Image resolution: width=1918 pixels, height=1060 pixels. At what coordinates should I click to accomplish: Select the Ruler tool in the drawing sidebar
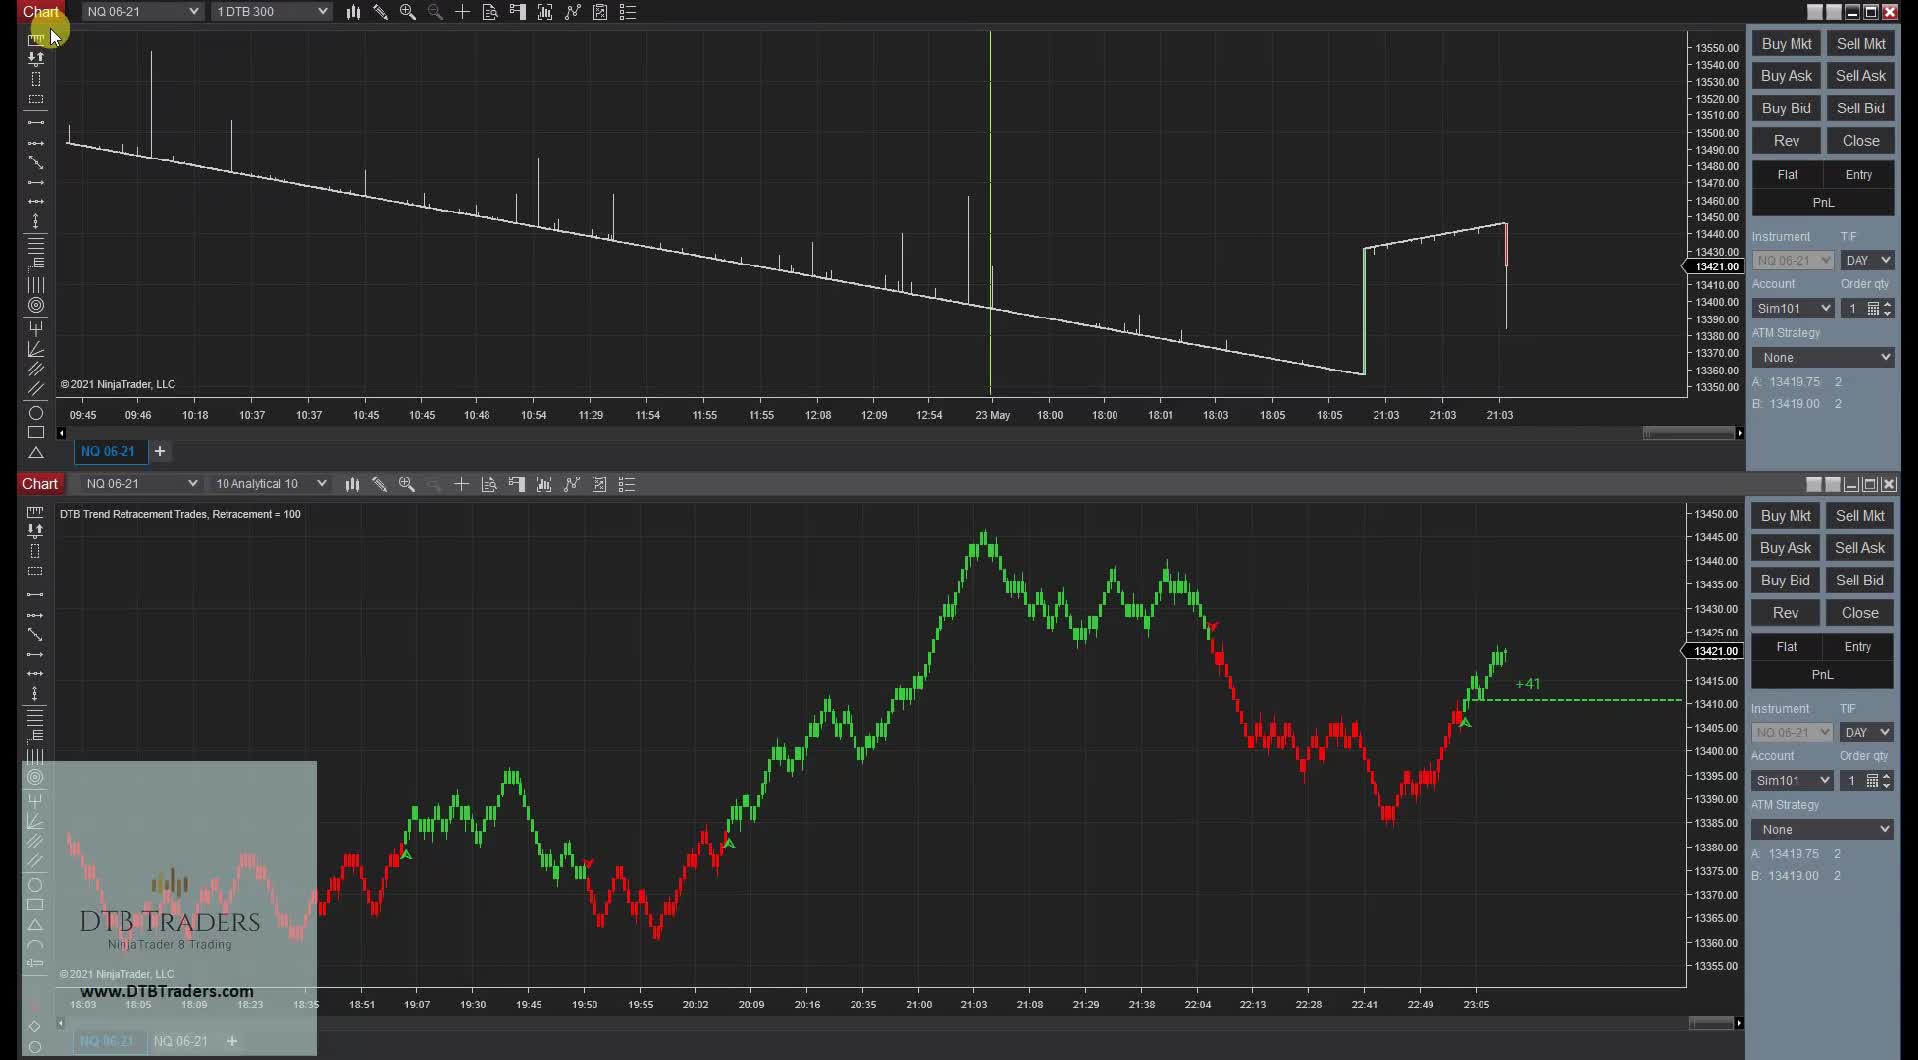[x=35, y=38]
